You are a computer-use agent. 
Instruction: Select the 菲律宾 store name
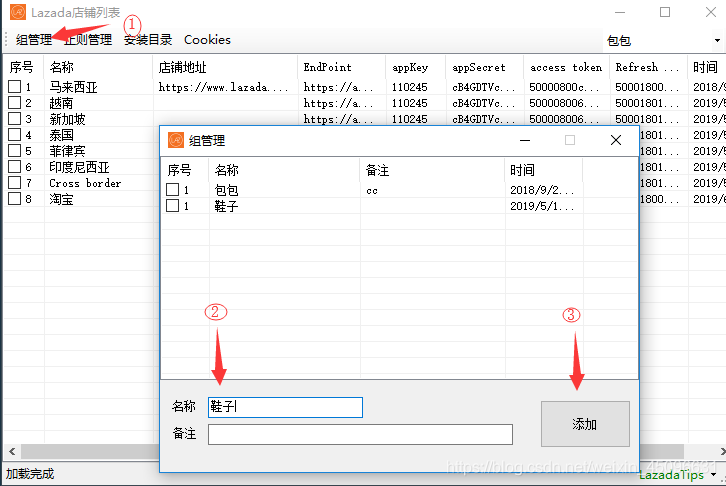[x=67, y=151]
